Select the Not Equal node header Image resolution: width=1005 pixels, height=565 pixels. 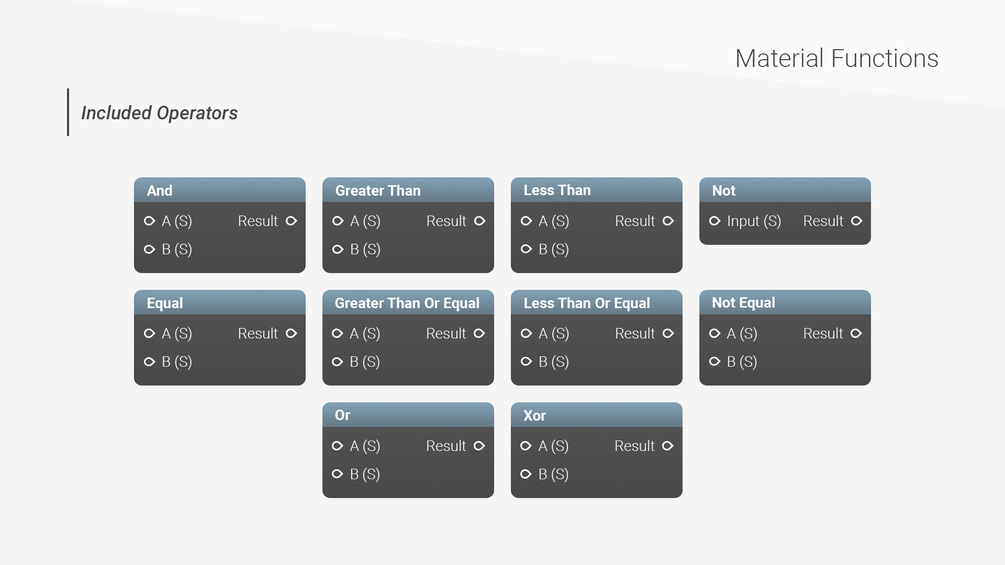click(x=785, y=302)
